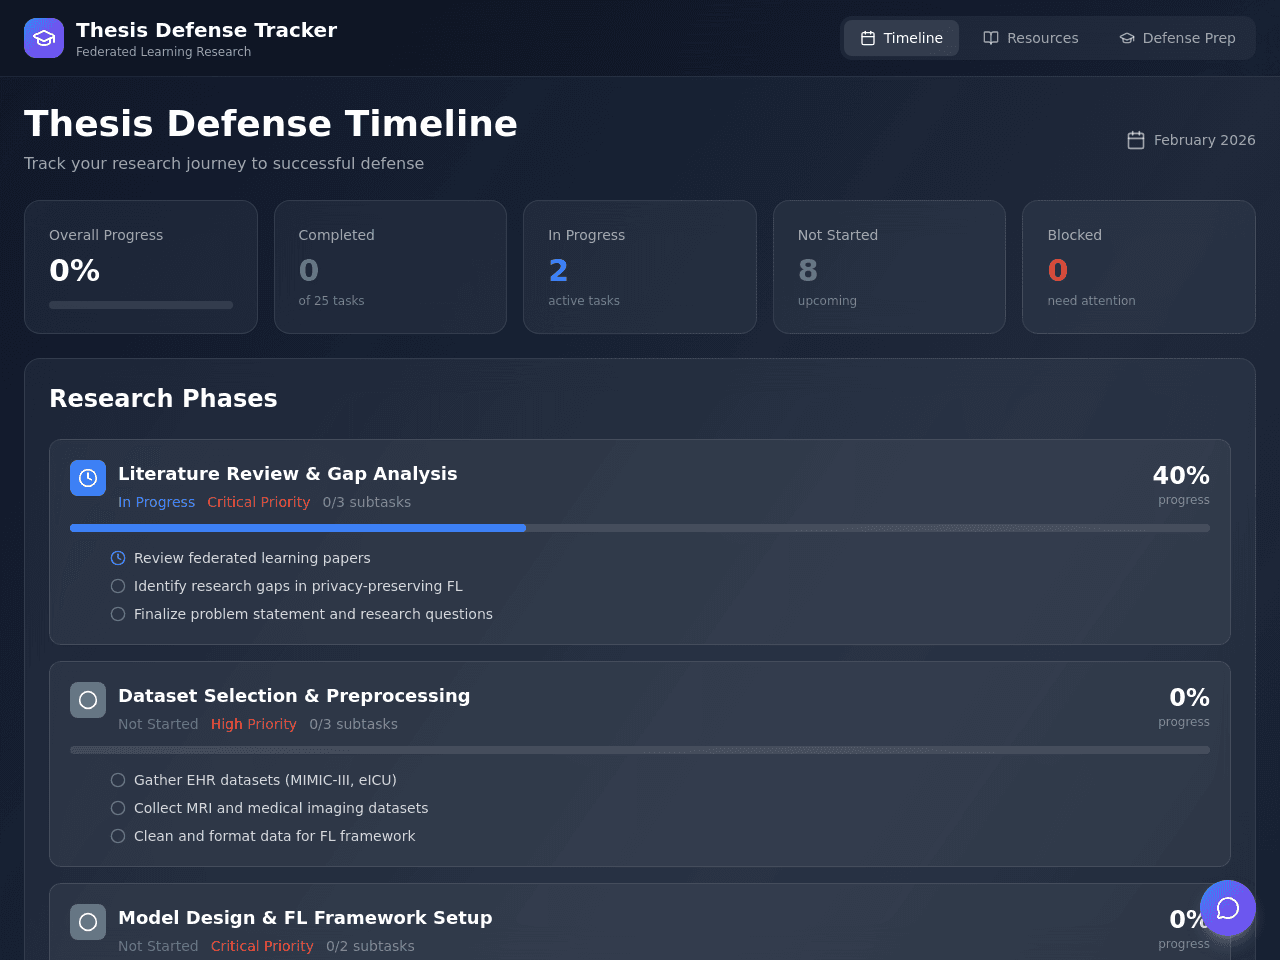Expand Dataset Selection & Preprocessing phase title

click(x=294, y=696)
